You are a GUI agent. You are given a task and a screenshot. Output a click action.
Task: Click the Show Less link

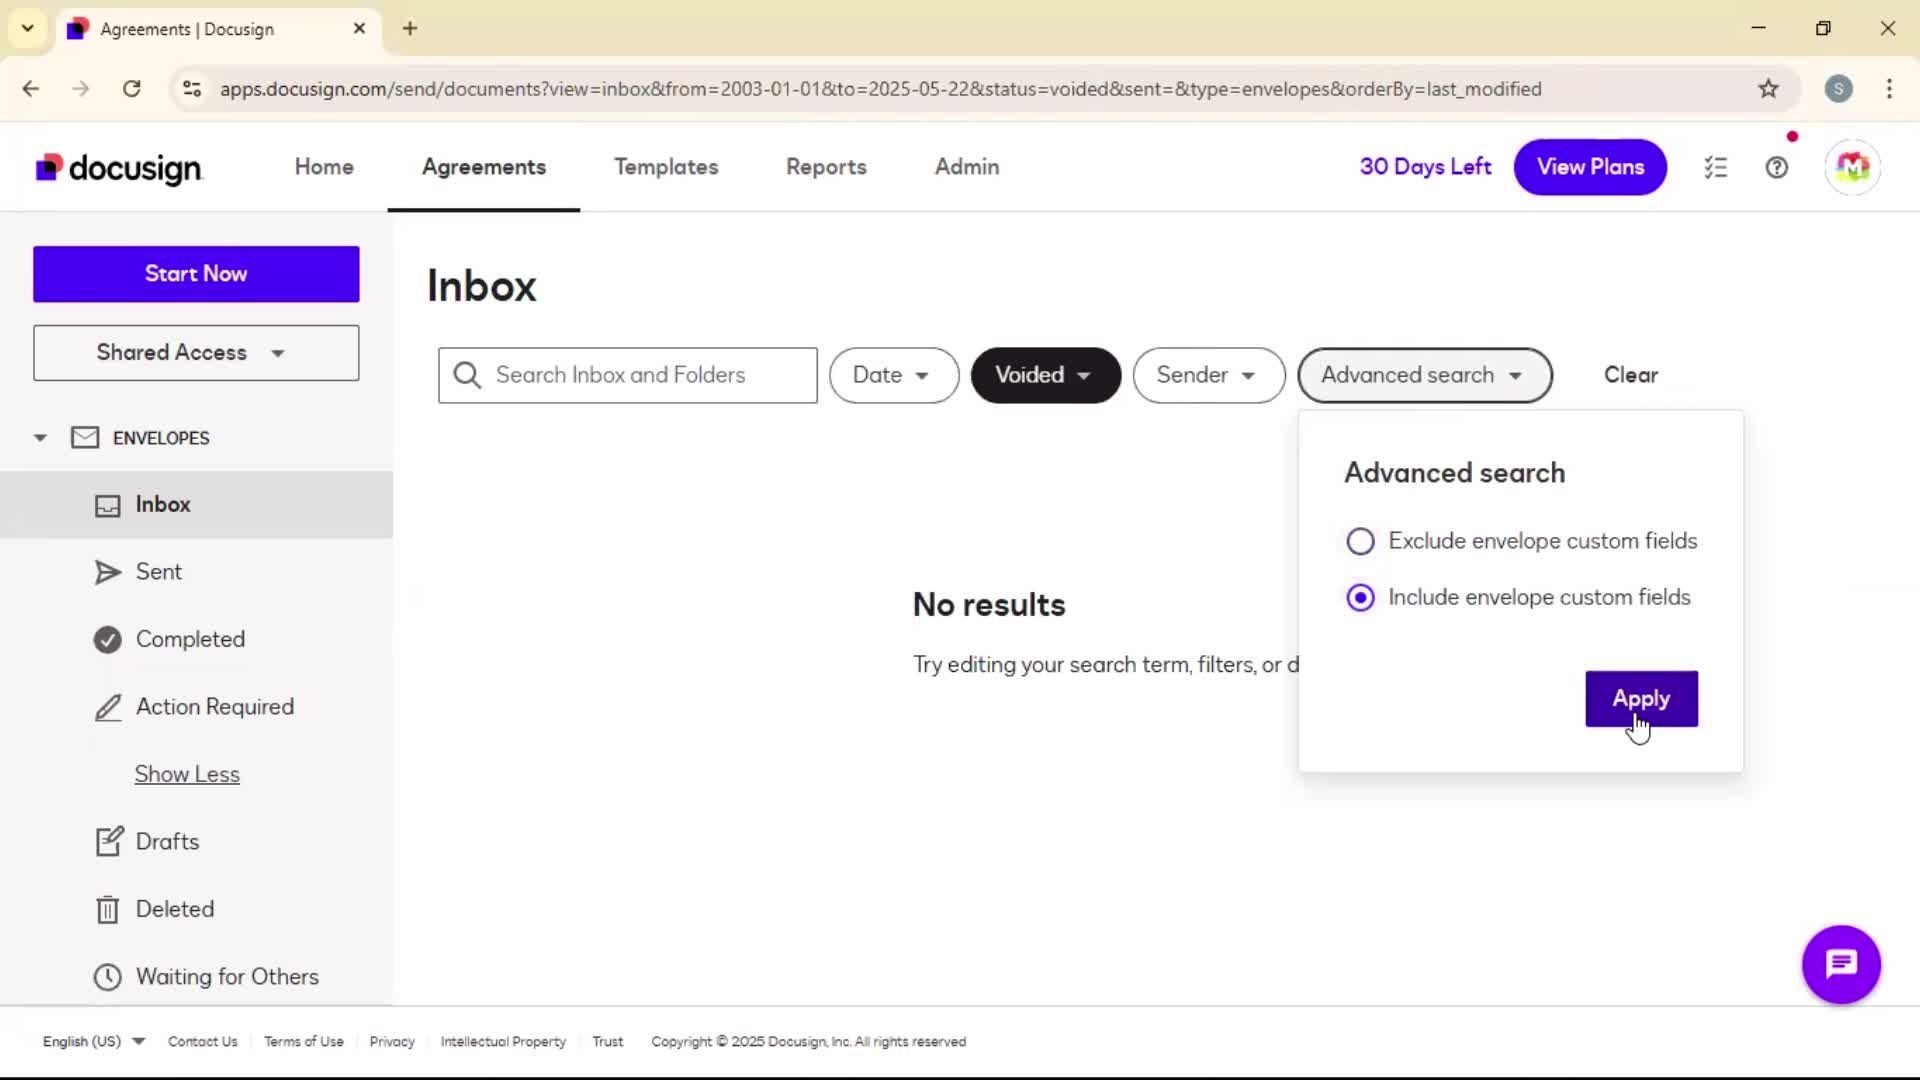[187, 774]
